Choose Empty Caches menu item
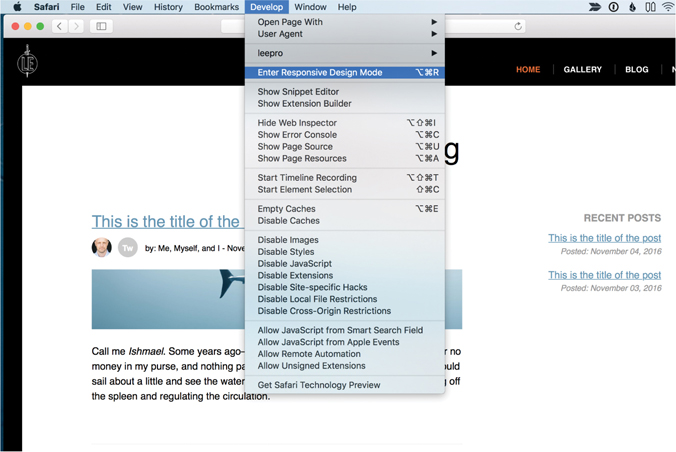The image size is (676, 452). (x=286, y=209)
